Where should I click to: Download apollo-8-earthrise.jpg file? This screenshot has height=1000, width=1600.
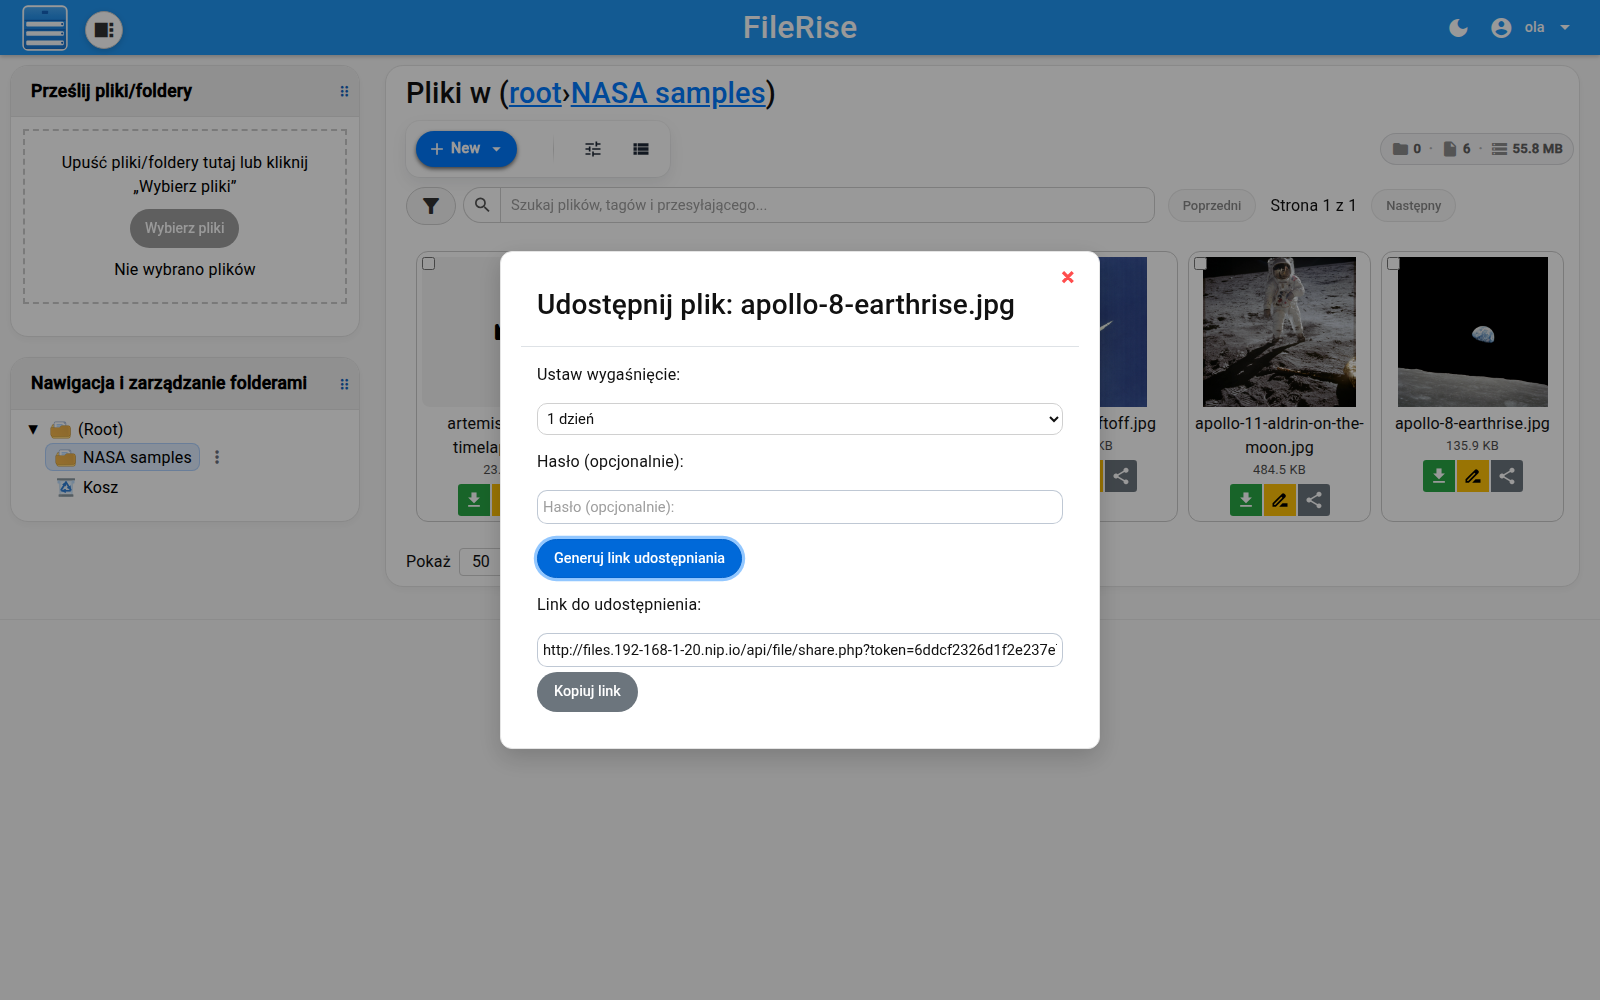tap(1439, 476)
